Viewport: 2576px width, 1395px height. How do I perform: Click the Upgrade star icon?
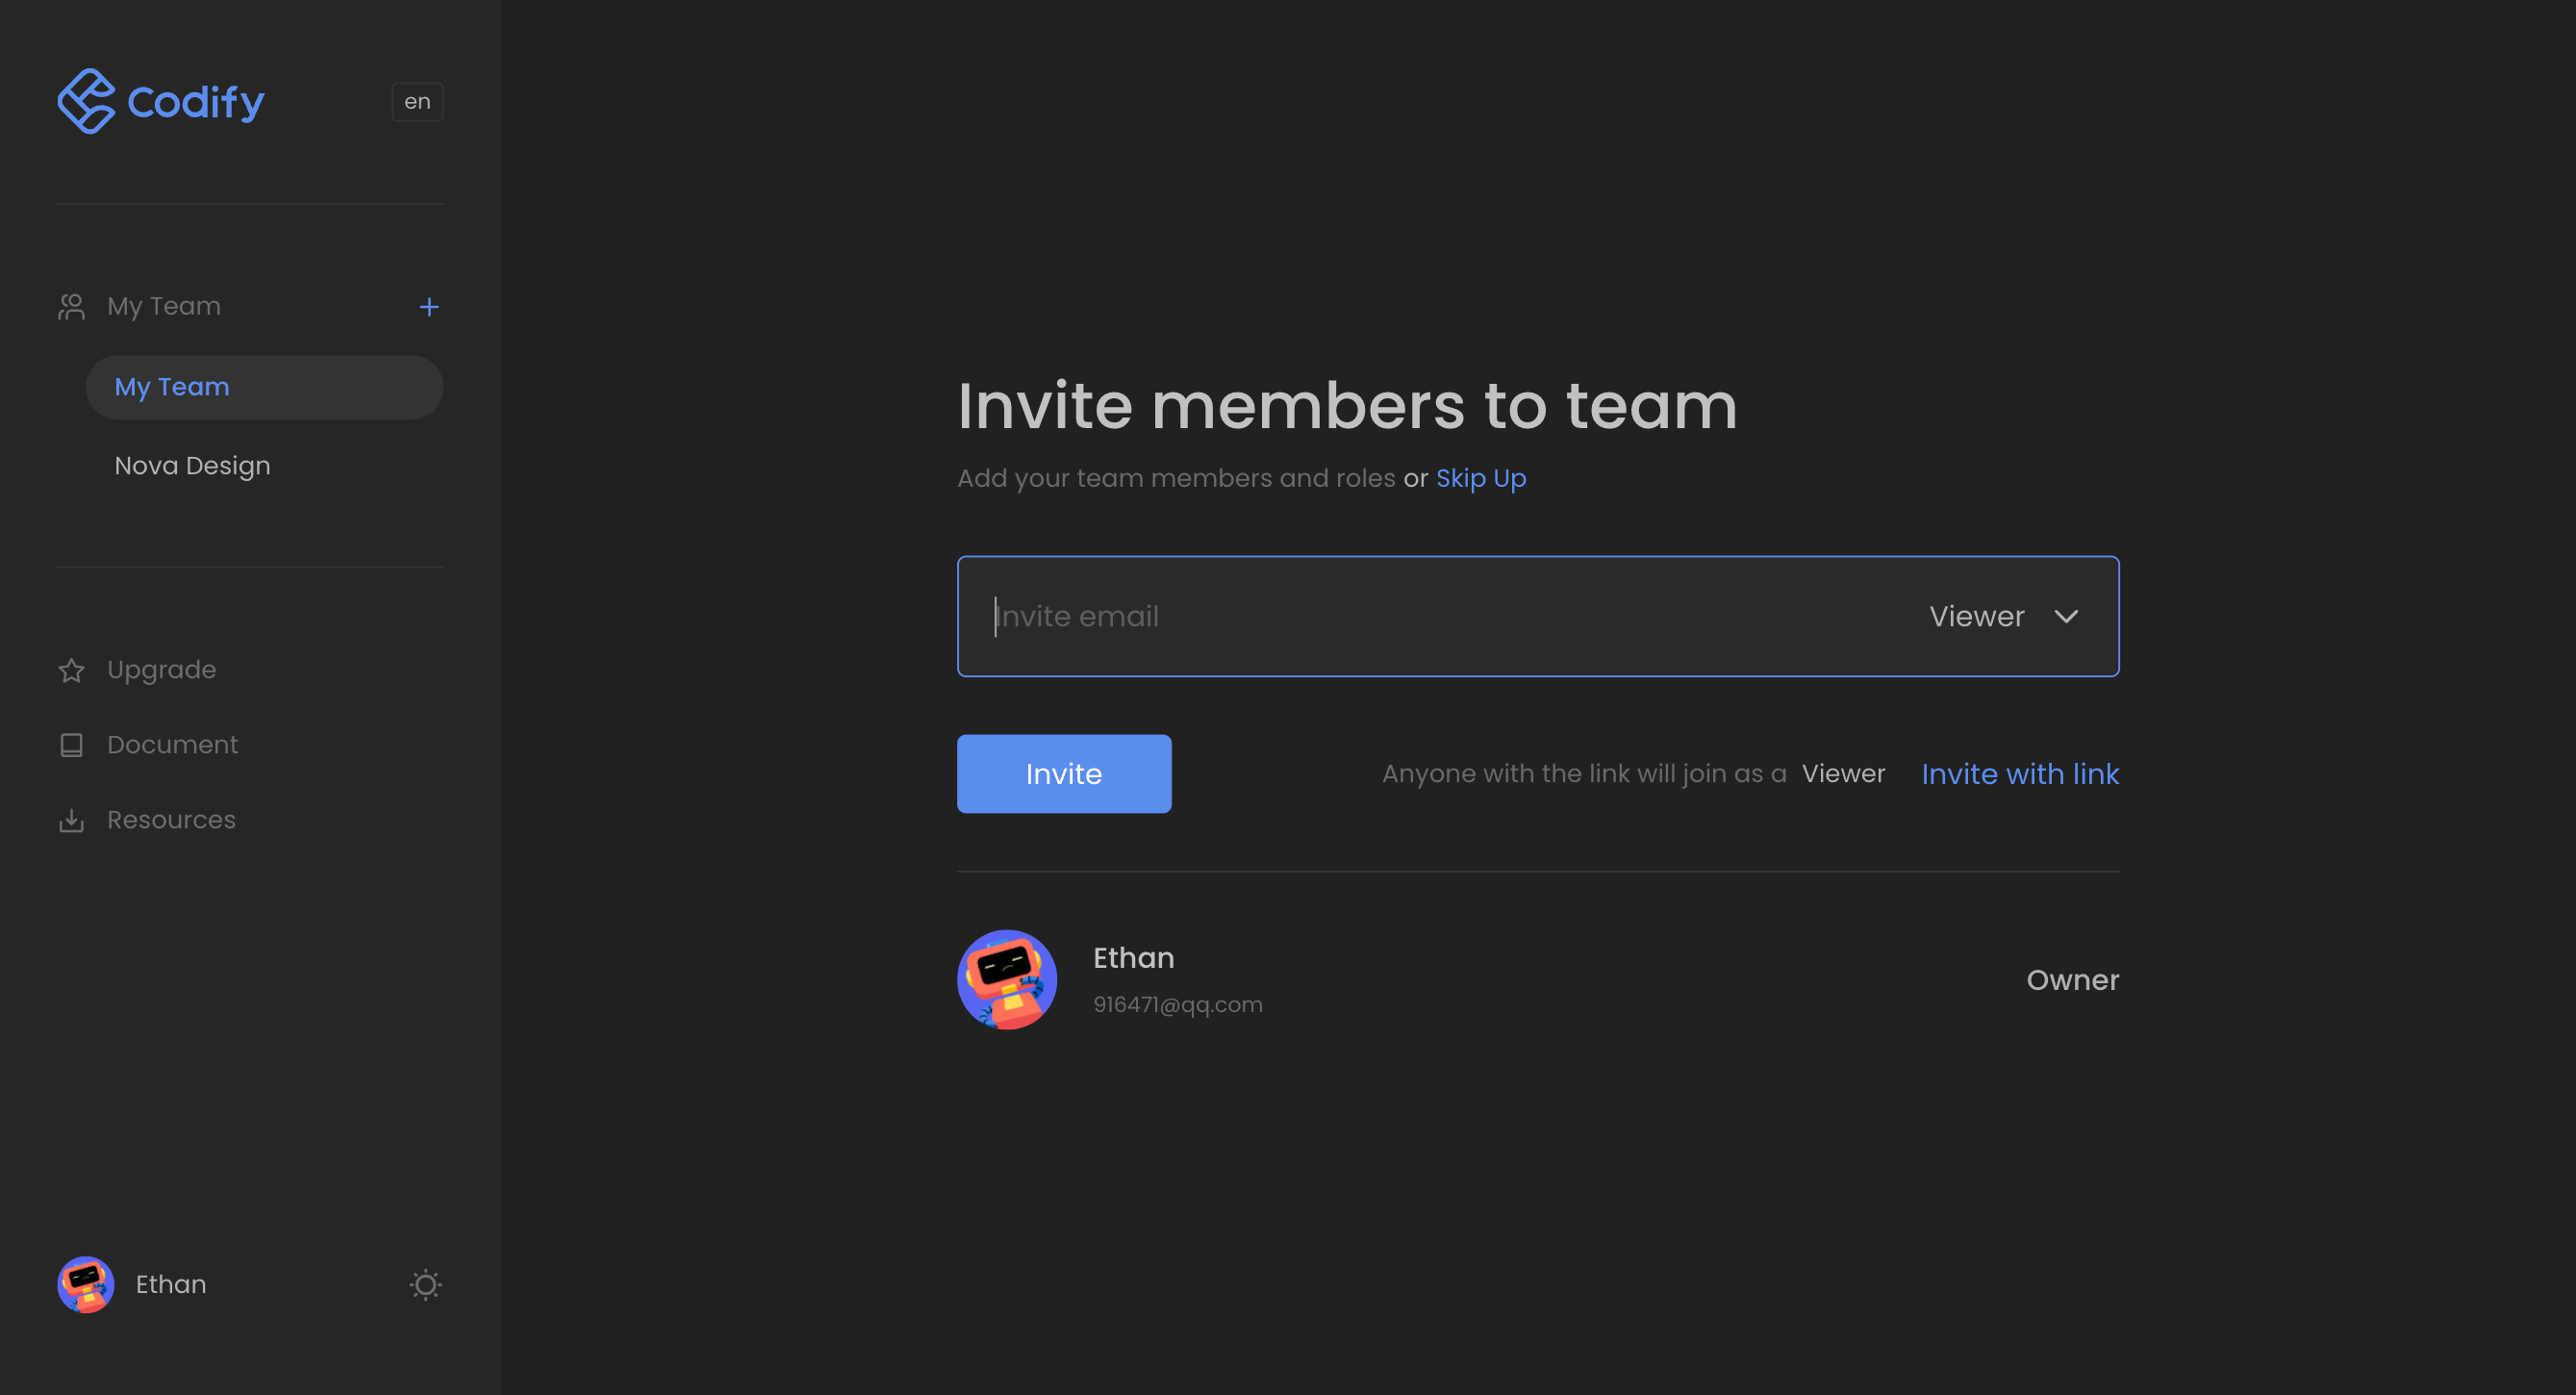click(x=71, y=670)
